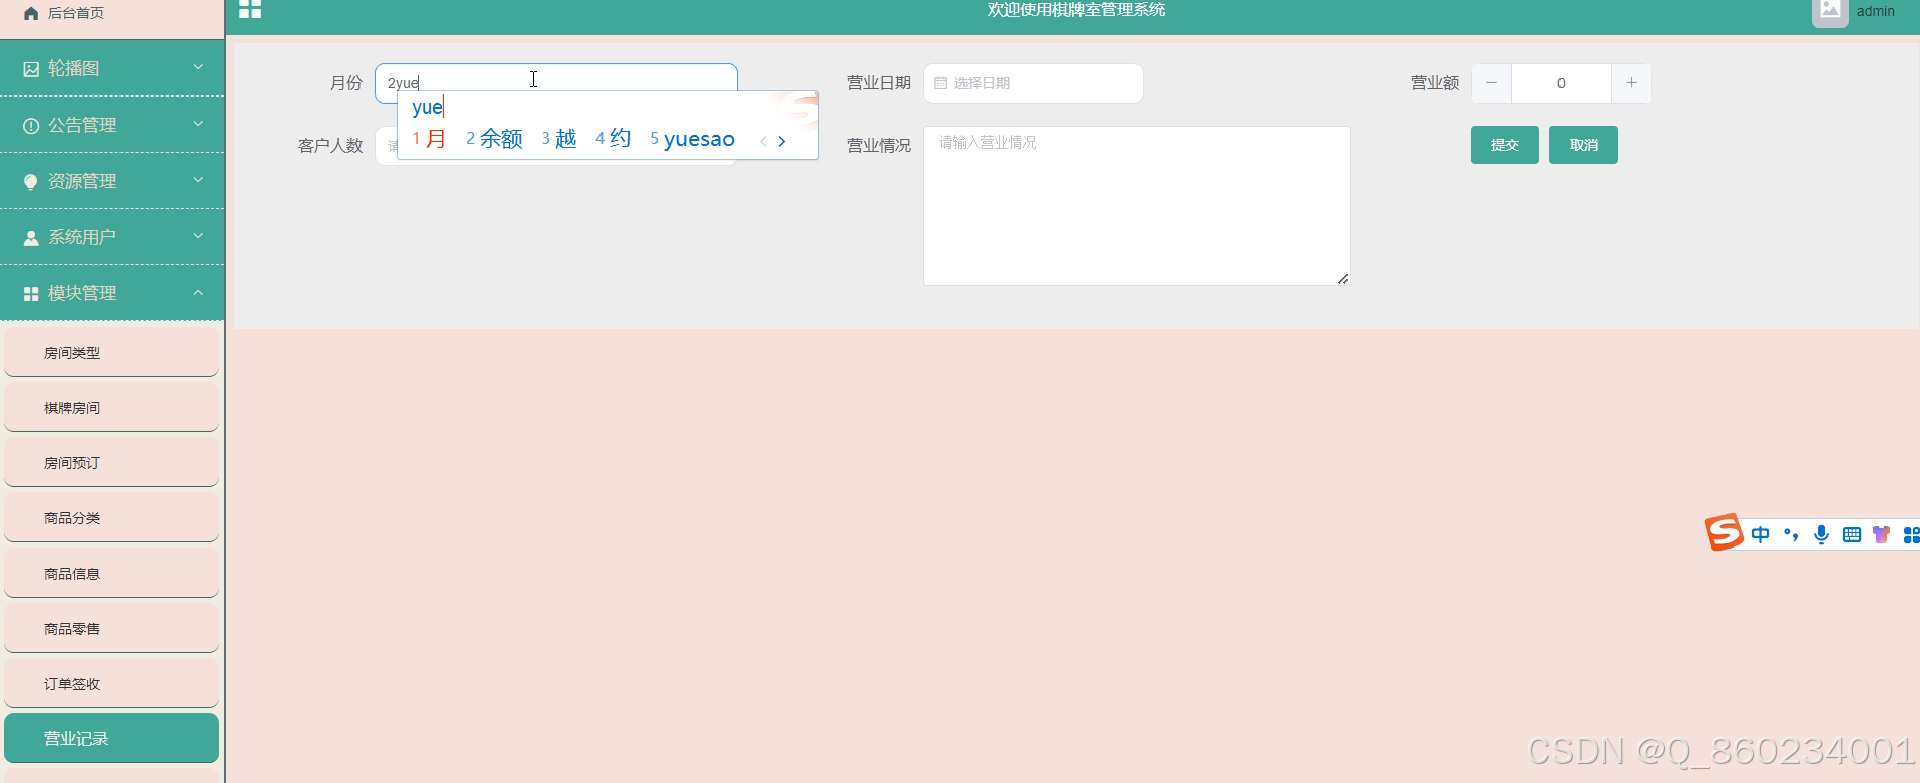Open the 商品分类 submenu item

pyautogui.click(x=112, y=518)
